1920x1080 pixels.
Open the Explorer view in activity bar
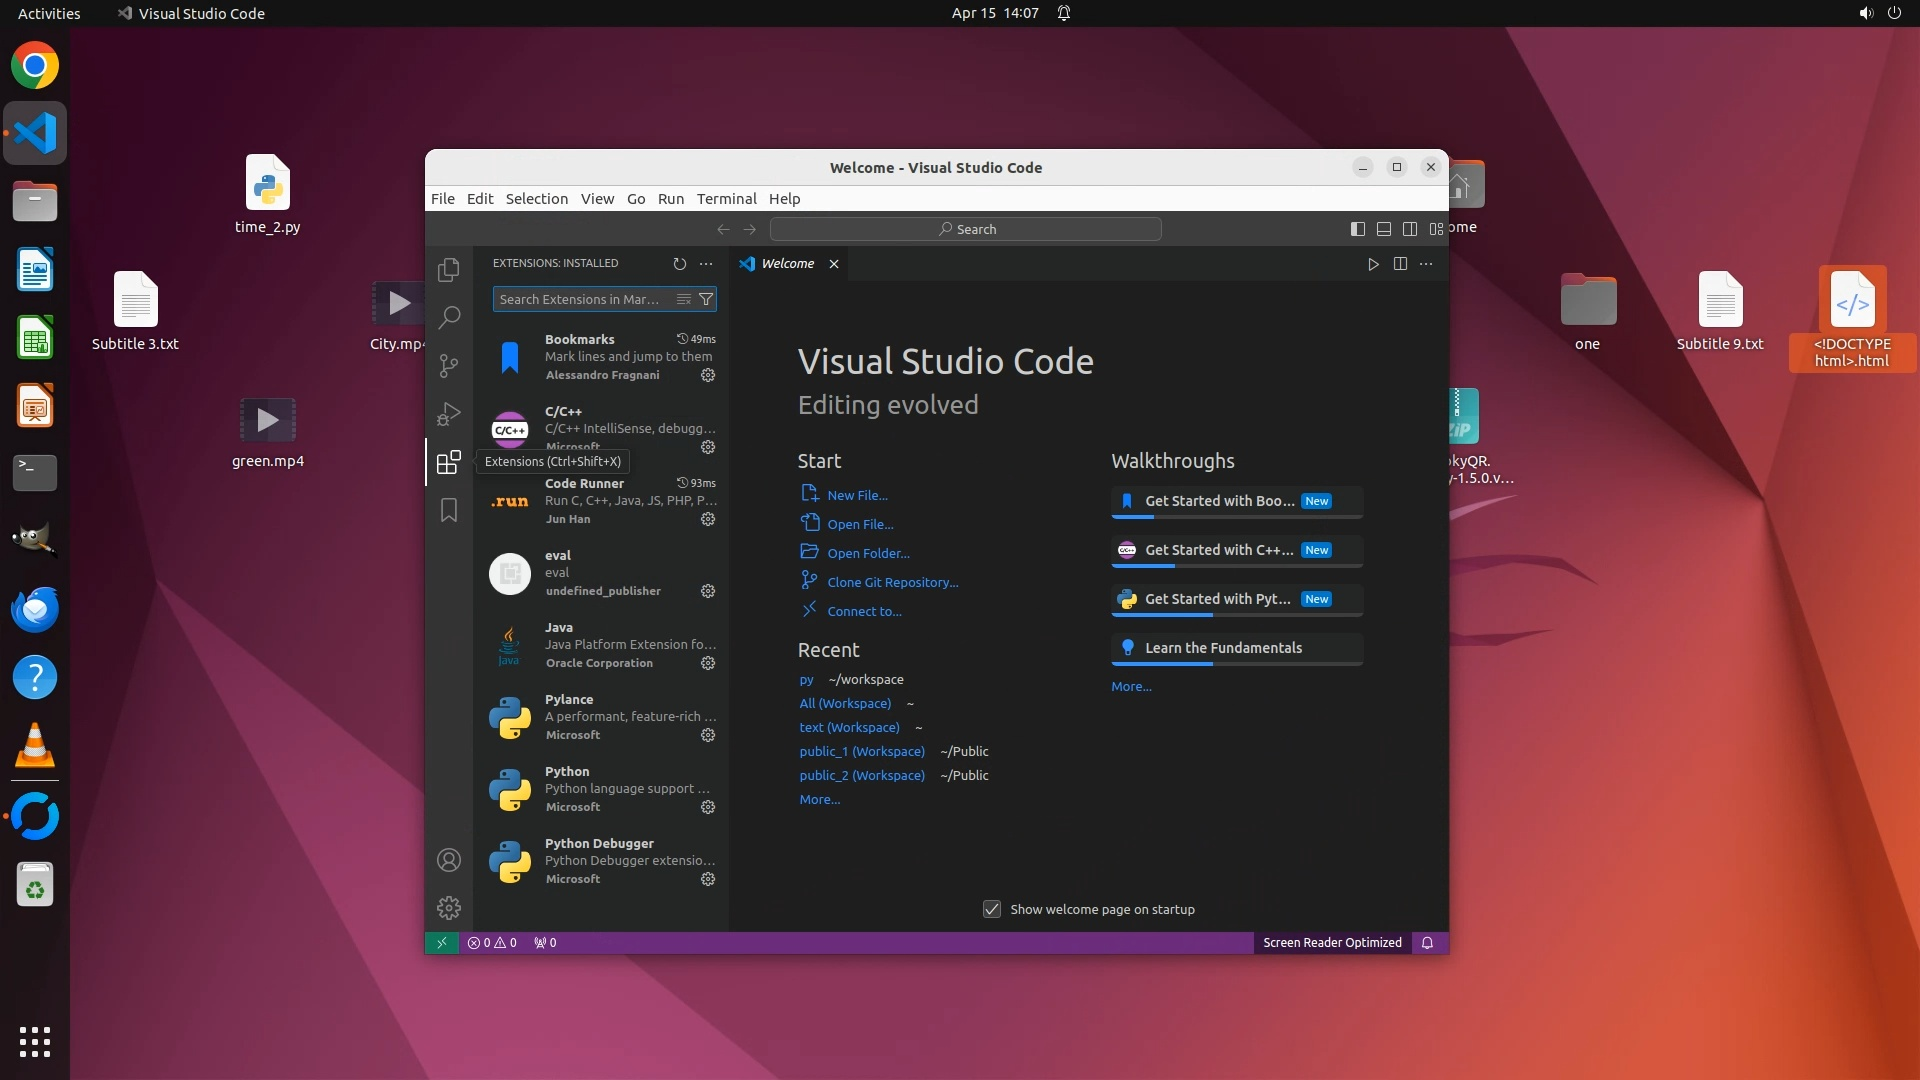[x=449, y=270]
